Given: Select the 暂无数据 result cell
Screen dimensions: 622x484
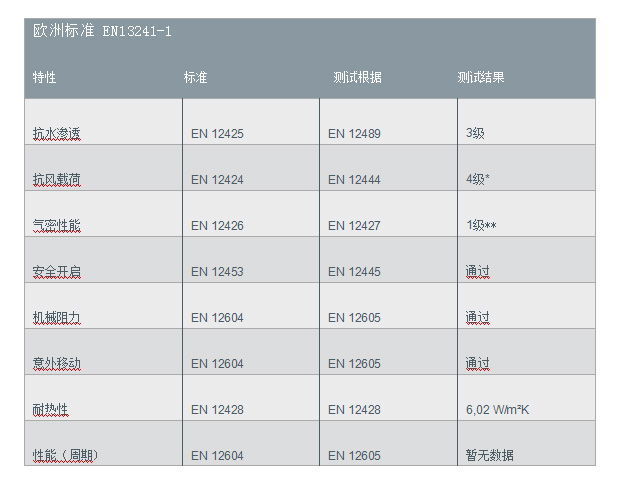Looking at the screenshot, I should click(x=489, y=455).
